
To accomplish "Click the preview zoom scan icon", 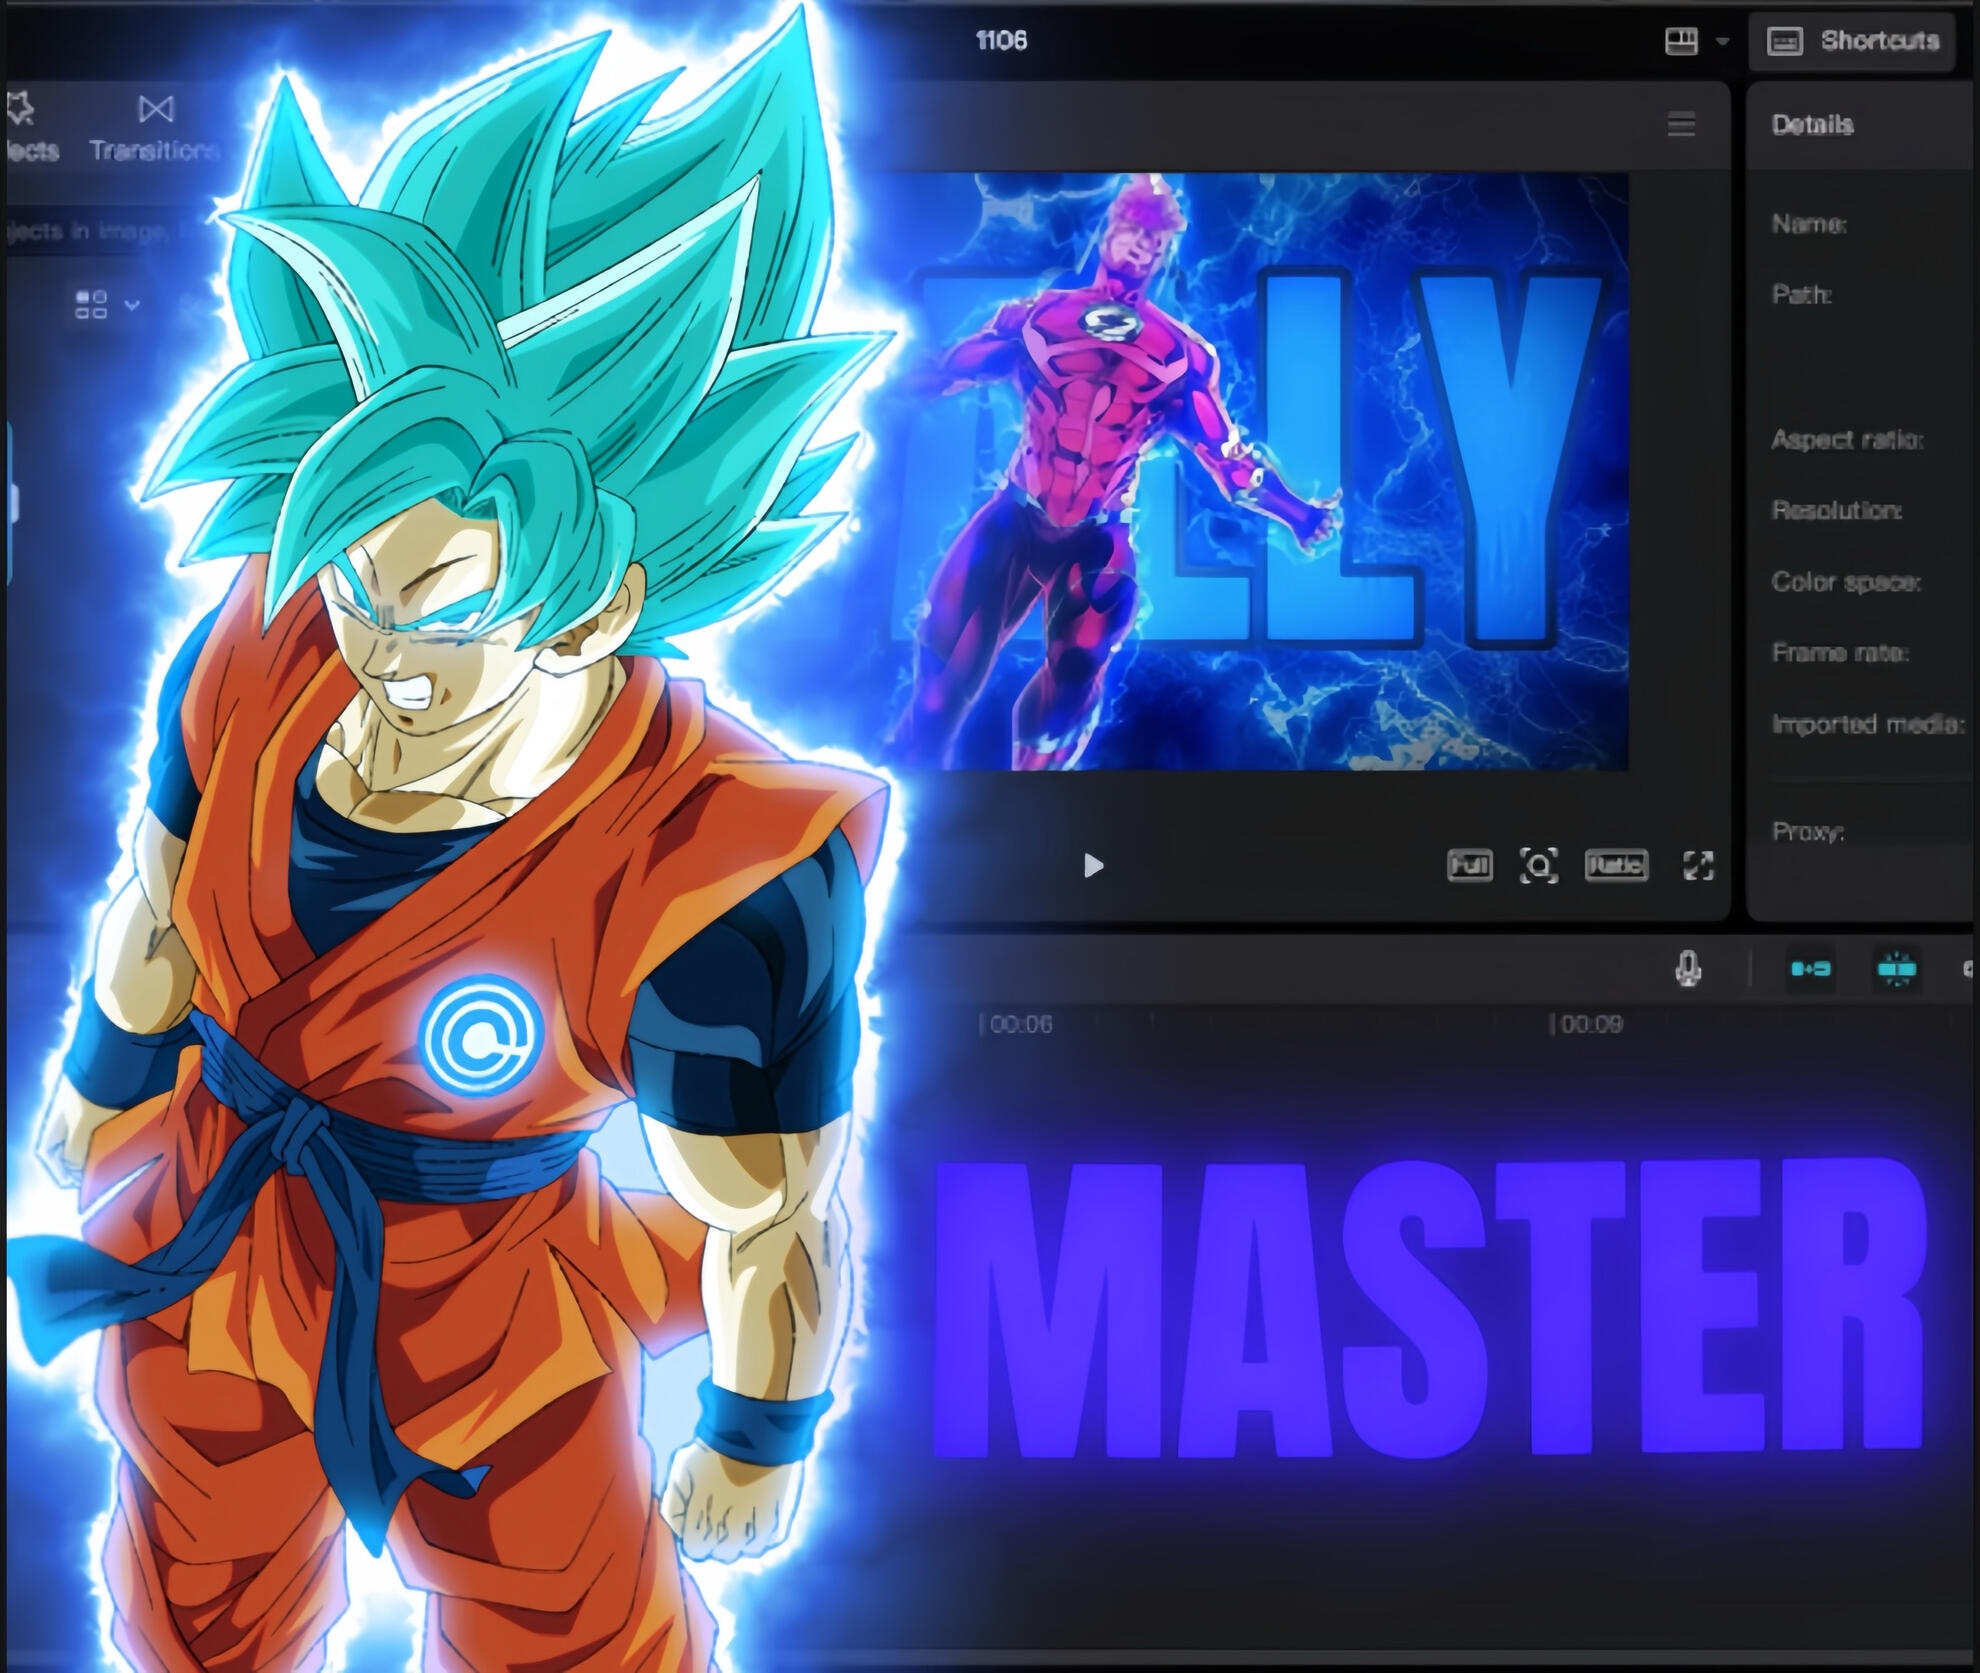I will 1538,865.
